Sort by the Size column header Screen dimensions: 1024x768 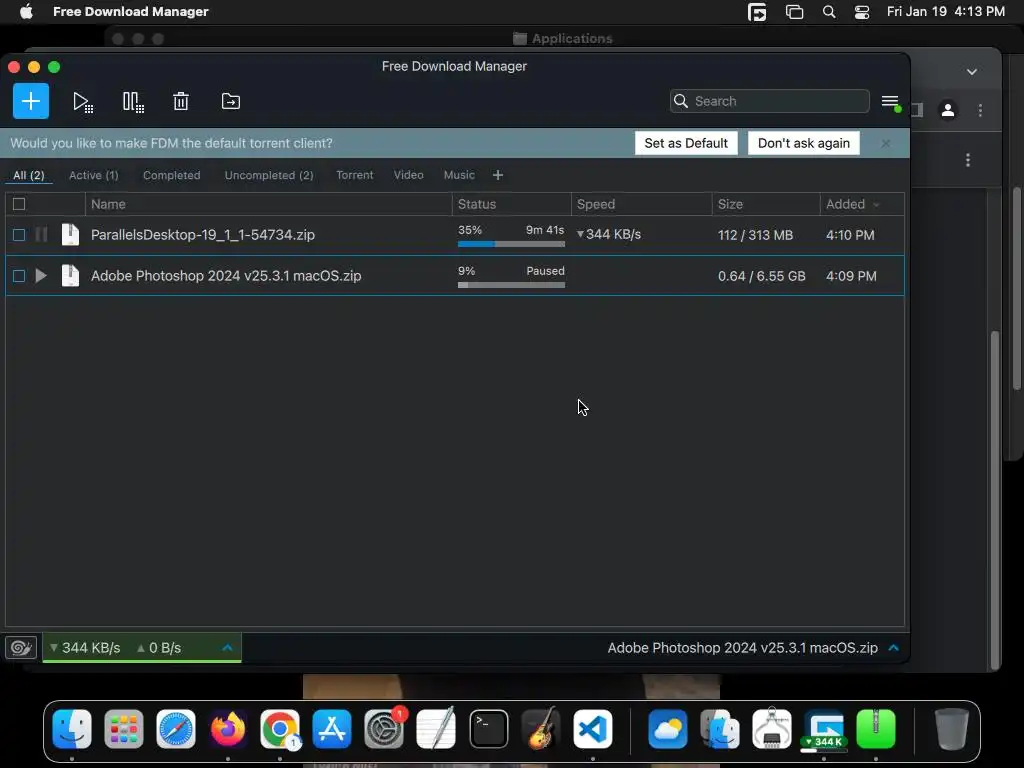coord(766,204)
